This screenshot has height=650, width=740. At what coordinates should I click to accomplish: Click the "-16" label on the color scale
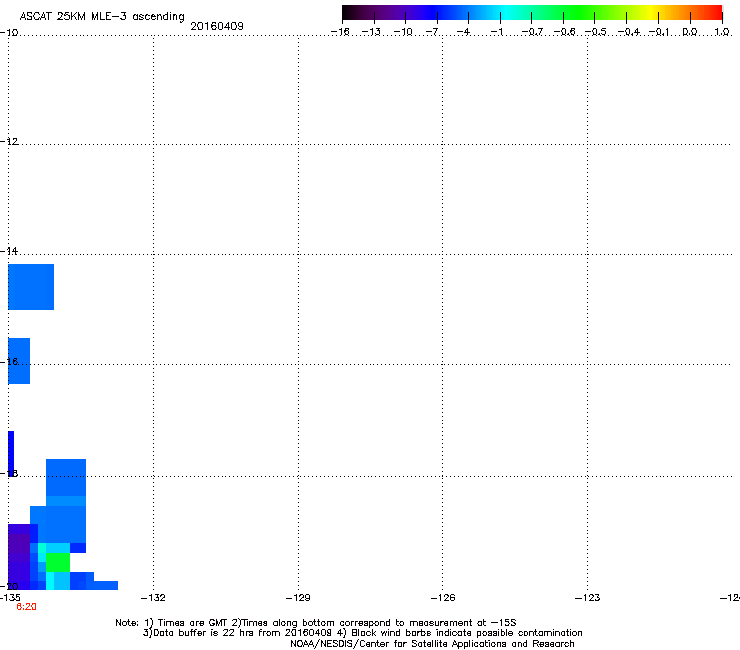pyautogui.click(x=340, y=32)
